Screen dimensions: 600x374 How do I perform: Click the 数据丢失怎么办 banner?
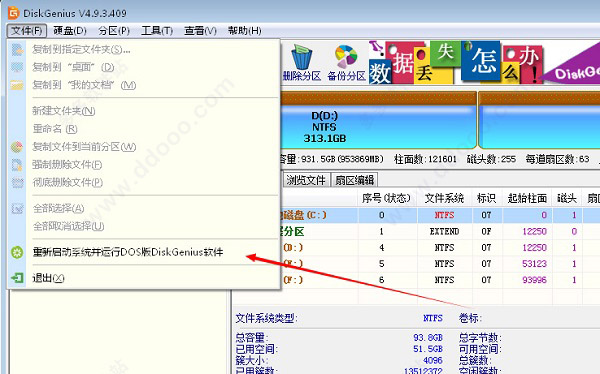[x=455, y=62]
